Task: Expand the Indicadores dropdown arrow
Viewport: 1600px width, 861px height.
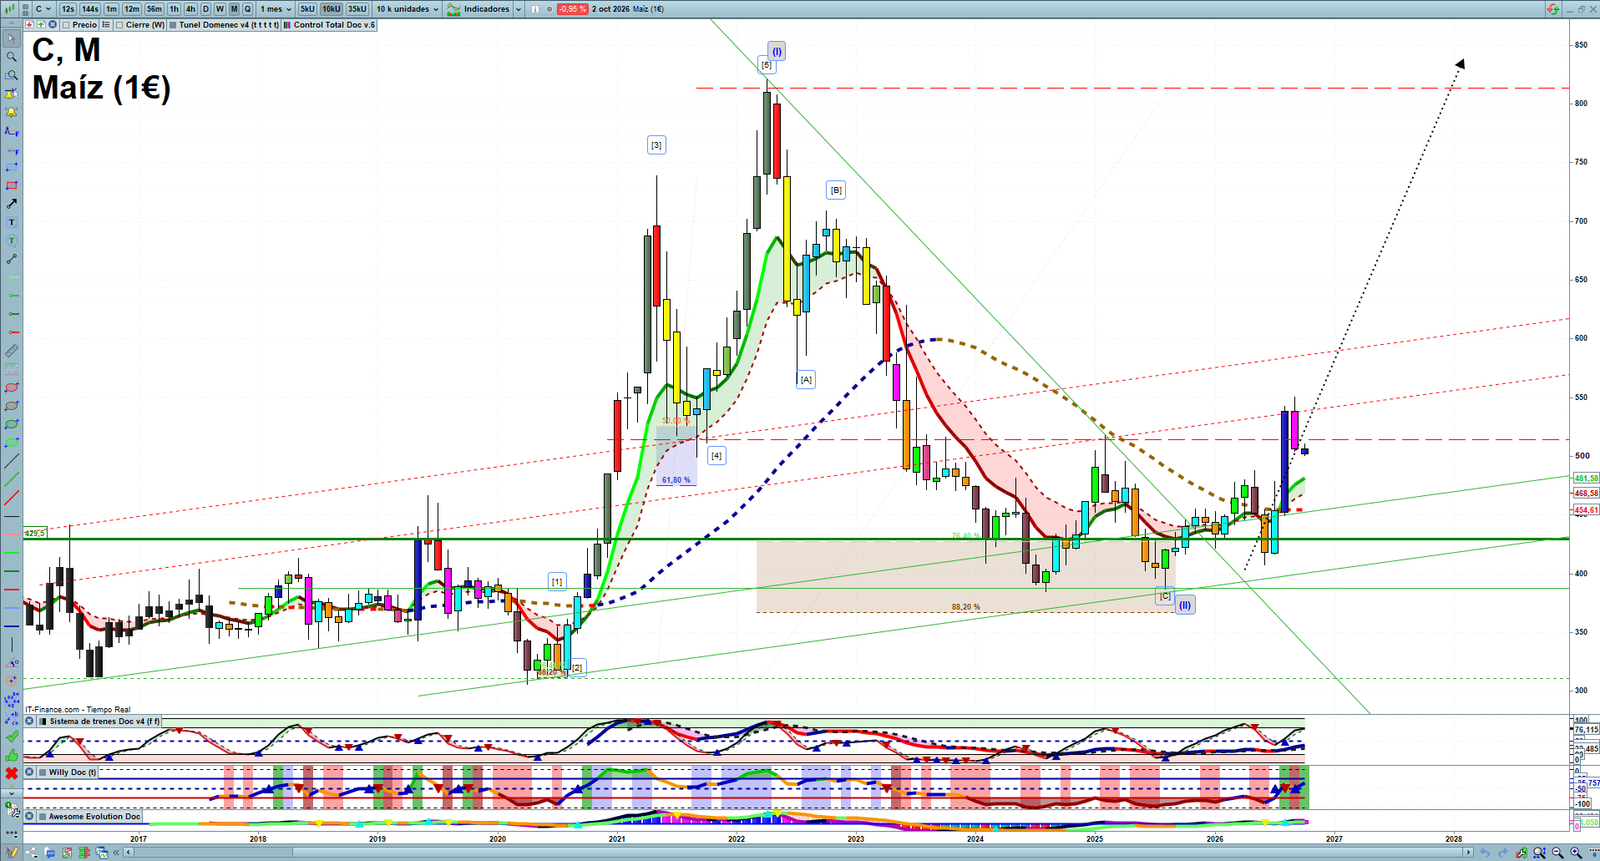Action: click(x=518, y=9)
